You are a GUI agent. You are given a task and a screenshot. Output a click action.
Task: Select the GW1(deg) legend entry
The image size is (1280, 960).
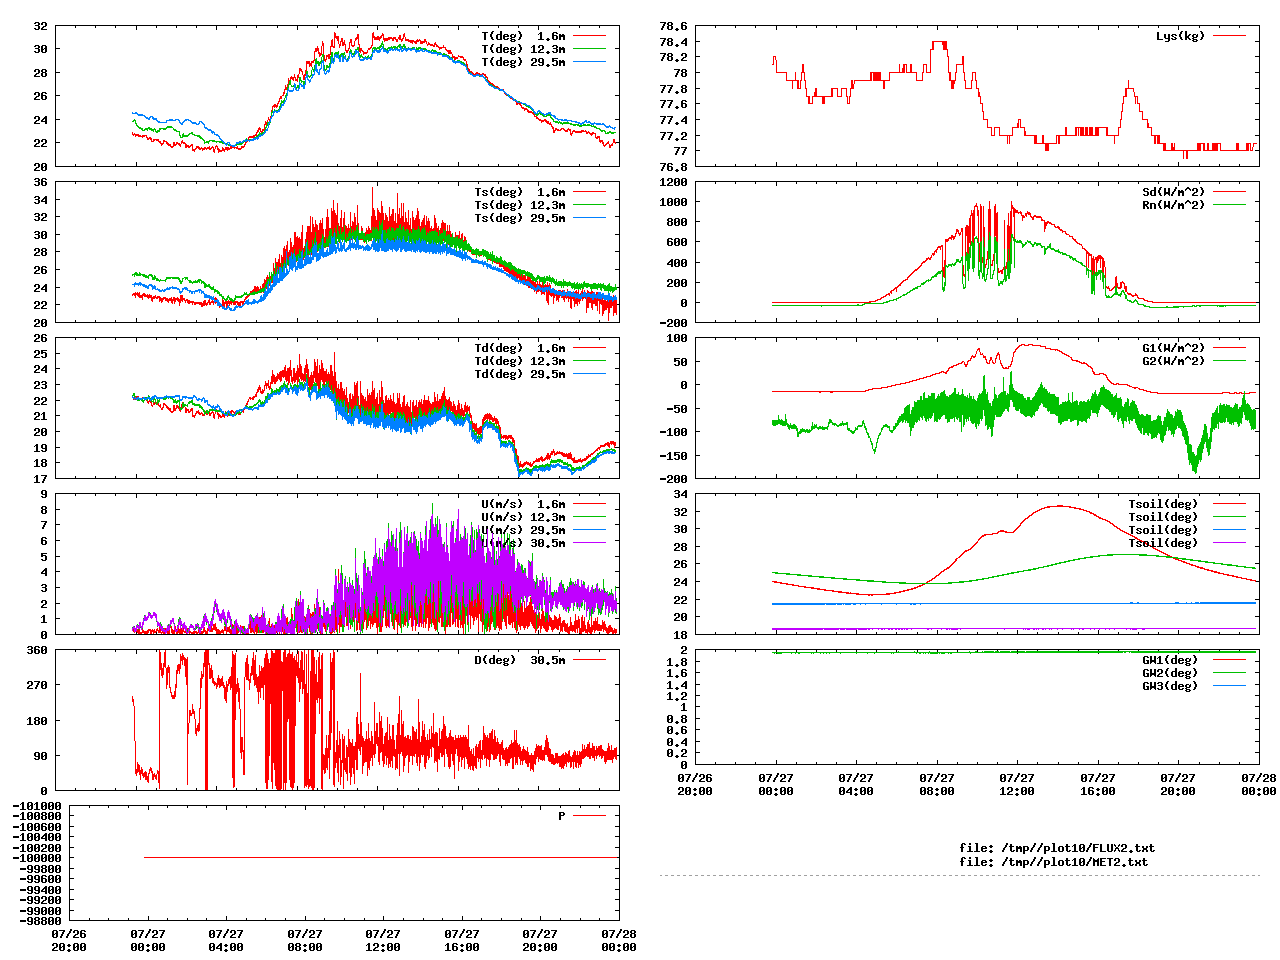(1170, 660)
